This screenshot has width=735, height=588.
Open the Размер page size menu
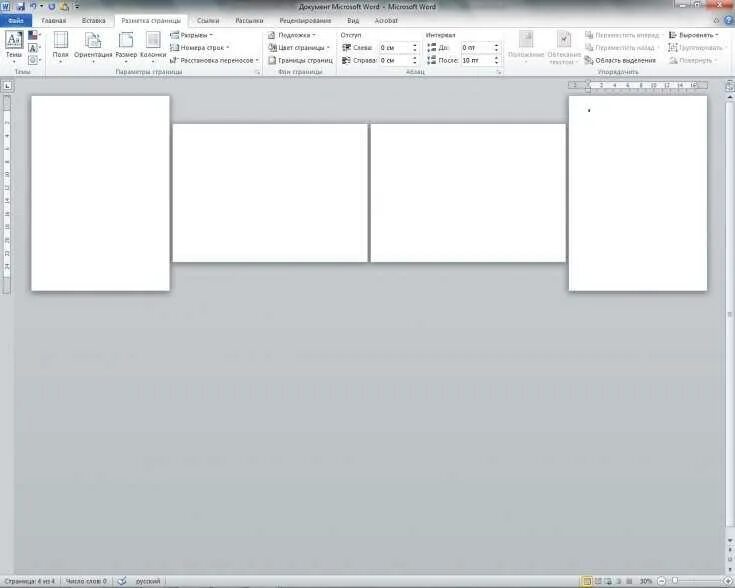pyautogui.click(x=126, y=47)
